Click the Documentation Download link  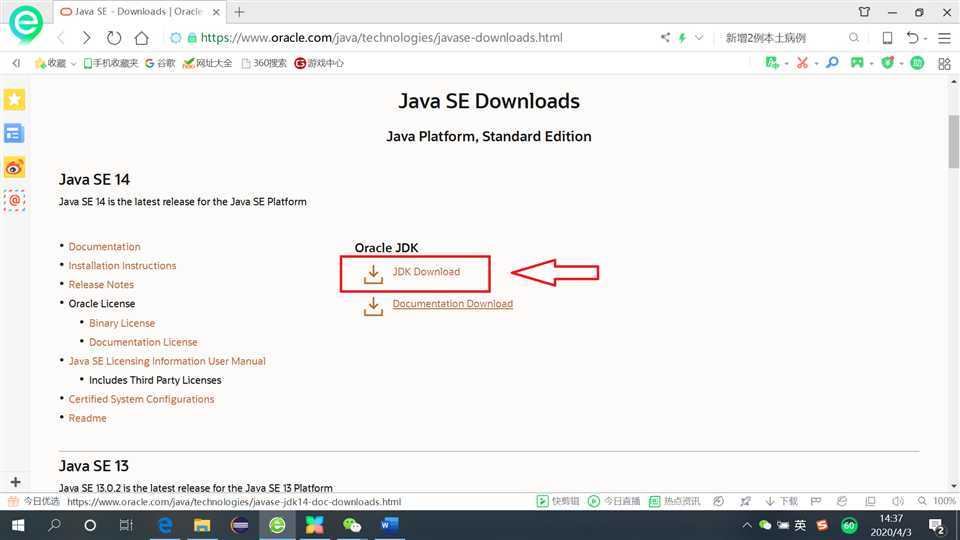(452, 304)
